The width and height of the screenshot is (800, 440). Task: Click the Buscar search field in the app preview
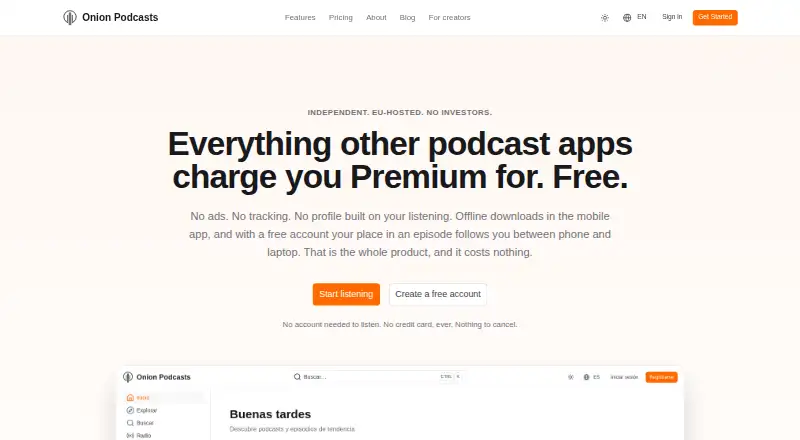[378, 377]
